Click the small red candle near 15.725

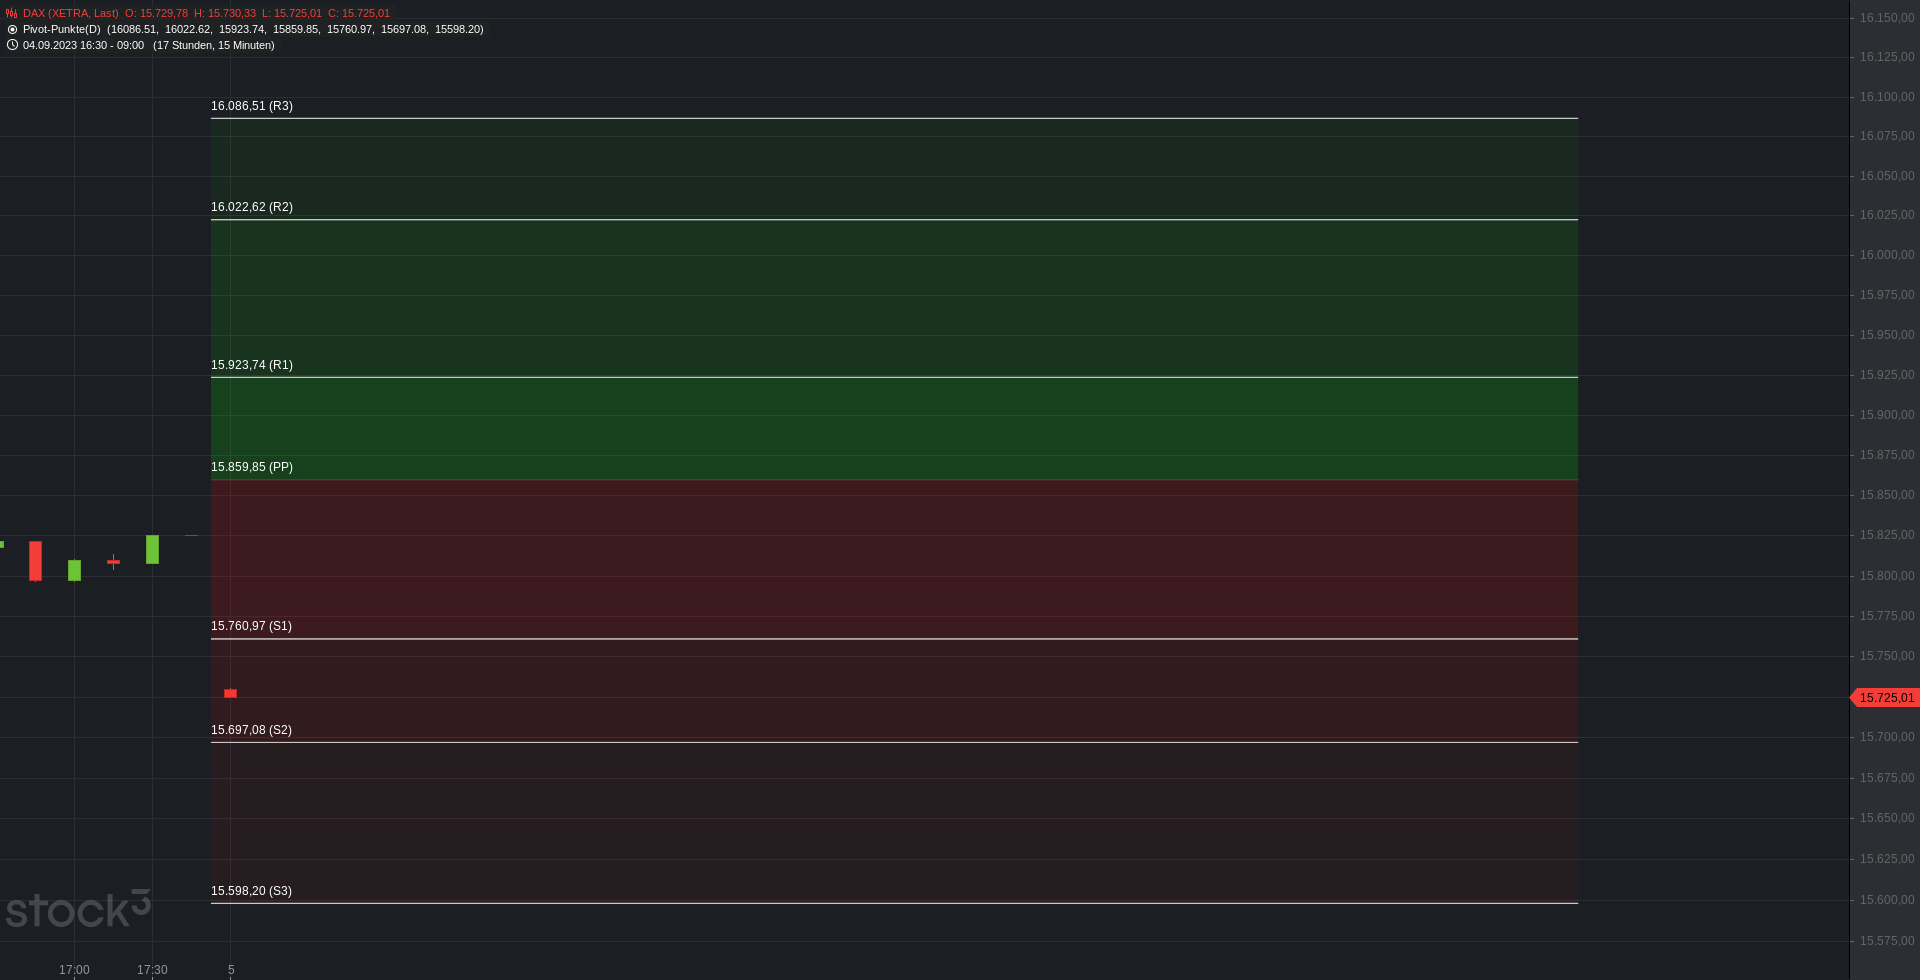pyautogui.click(x=230, y=693)
